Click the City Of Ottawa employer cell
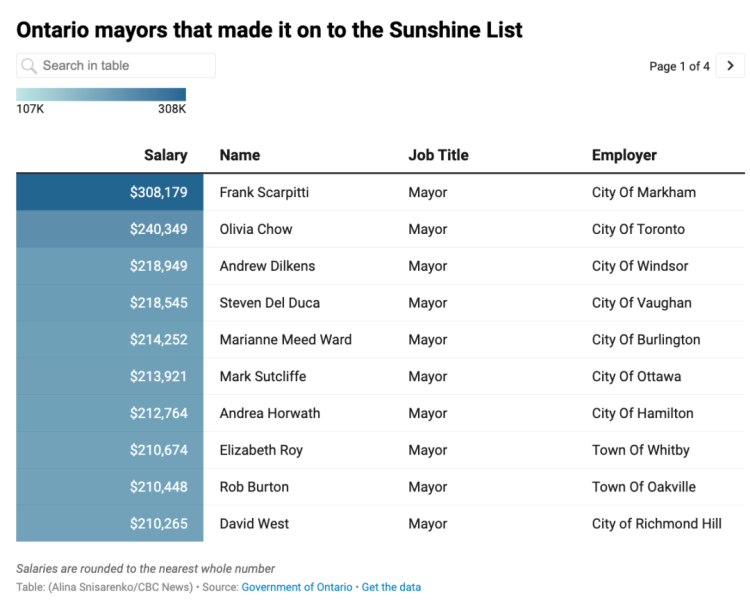This screenshot has width=750, height=604. coord(636,377)
